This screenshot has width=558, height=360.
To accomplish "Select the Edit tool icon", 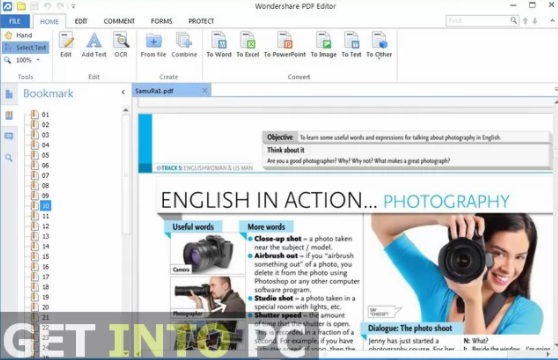I will coord(66,44).
